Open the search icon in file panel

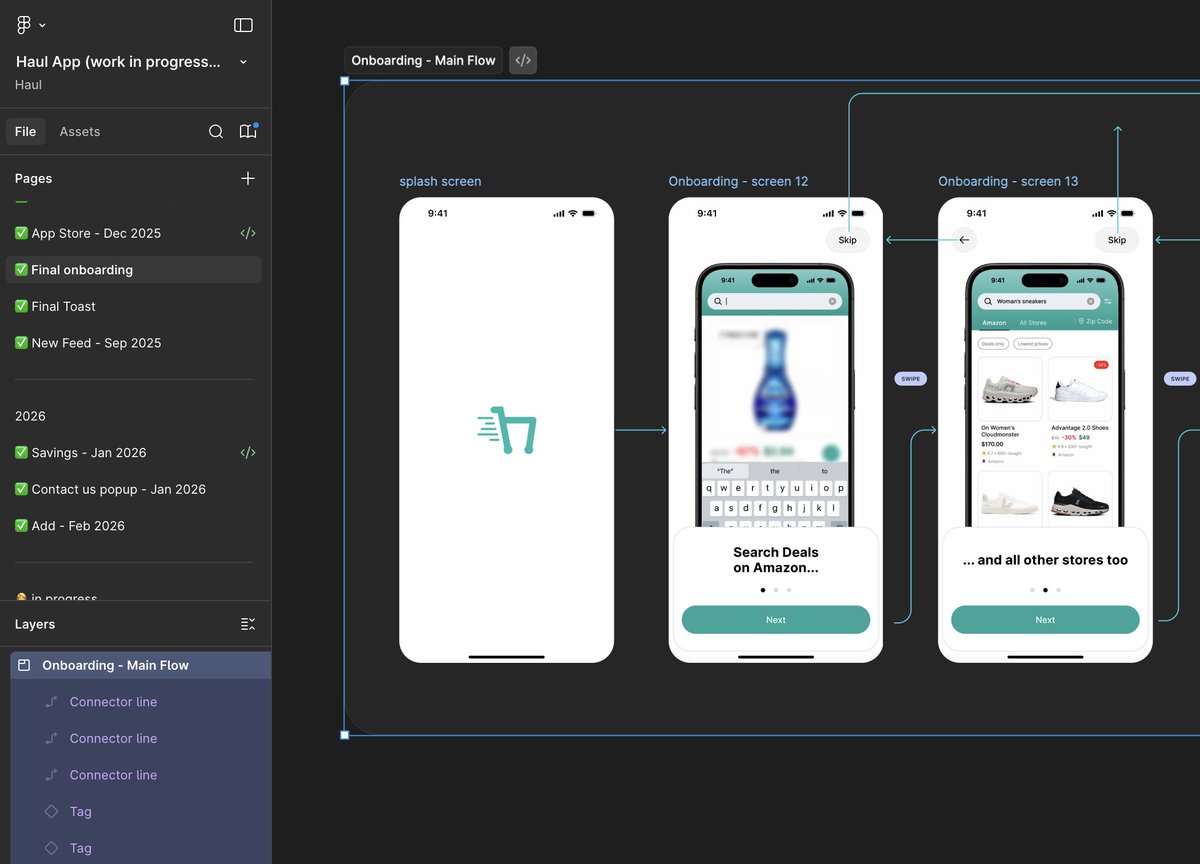pyautogui.click(x=216, y=132)
